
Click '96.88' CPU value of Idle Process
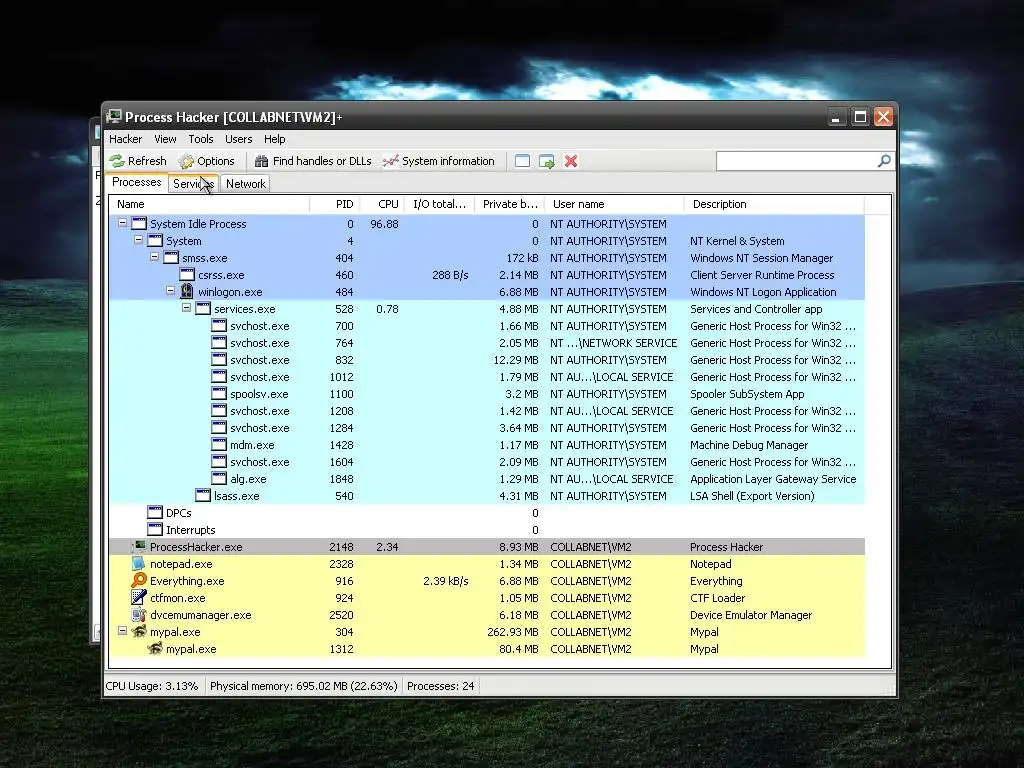point(384,224)
